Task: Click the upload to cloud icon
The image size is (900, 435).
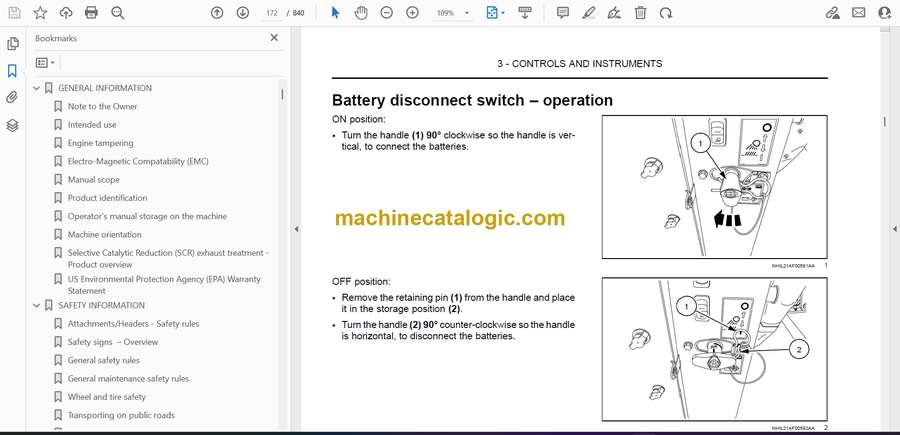Action: click(x=66, y=13)
